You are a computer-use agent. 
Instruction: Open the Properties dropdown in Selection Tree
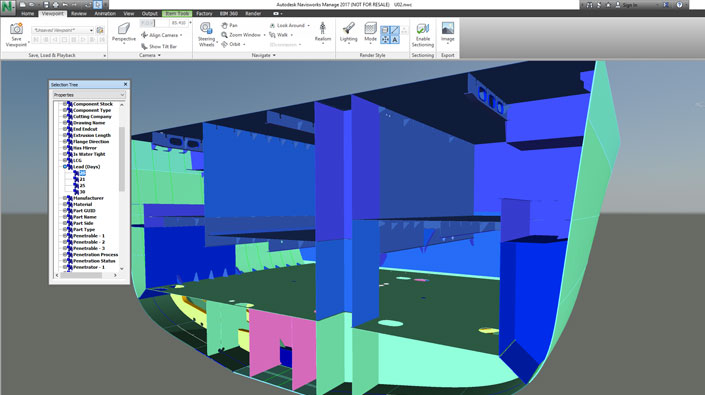89,95
